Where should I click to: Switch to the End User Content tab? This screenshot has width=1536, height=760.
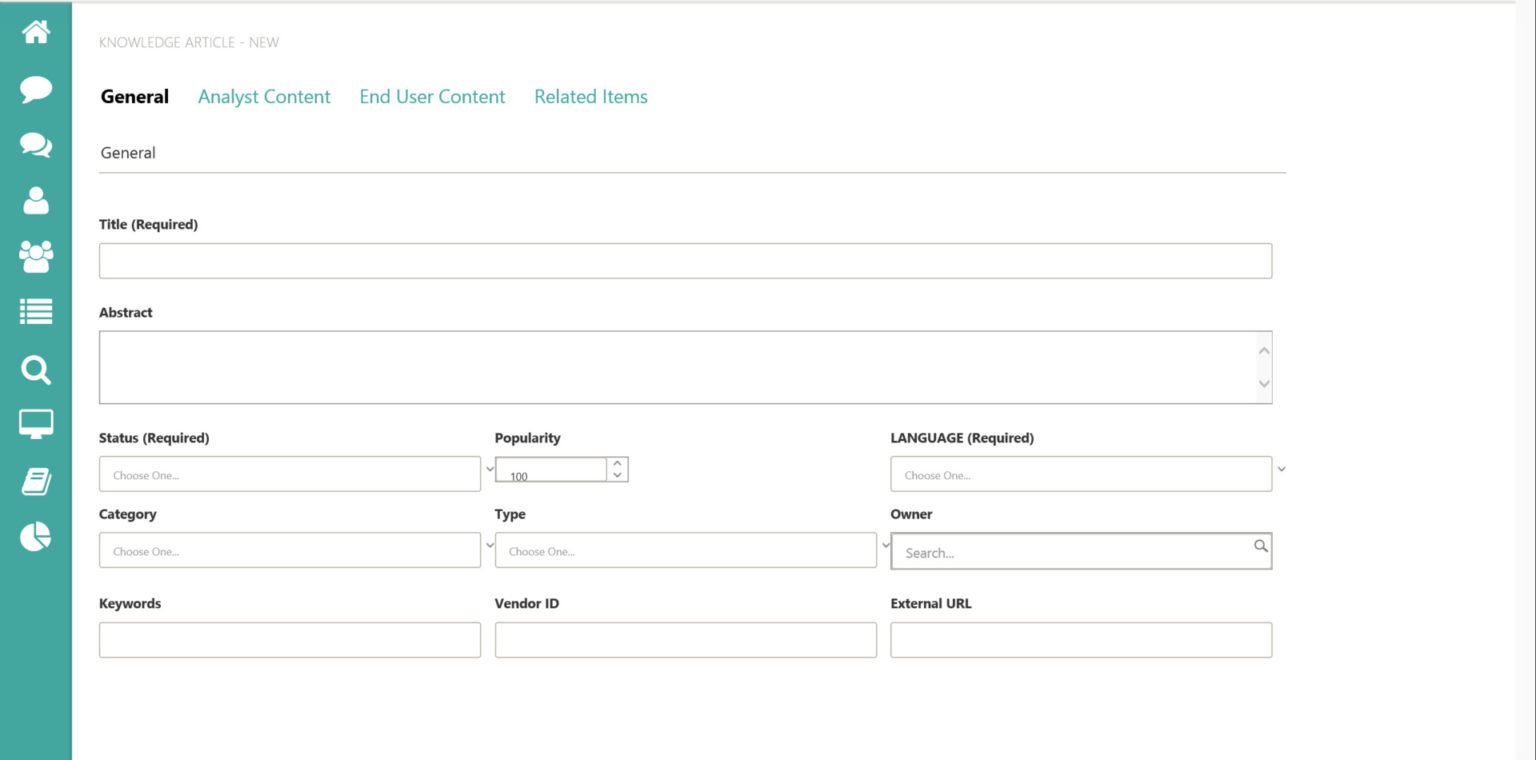click(432, 96)
